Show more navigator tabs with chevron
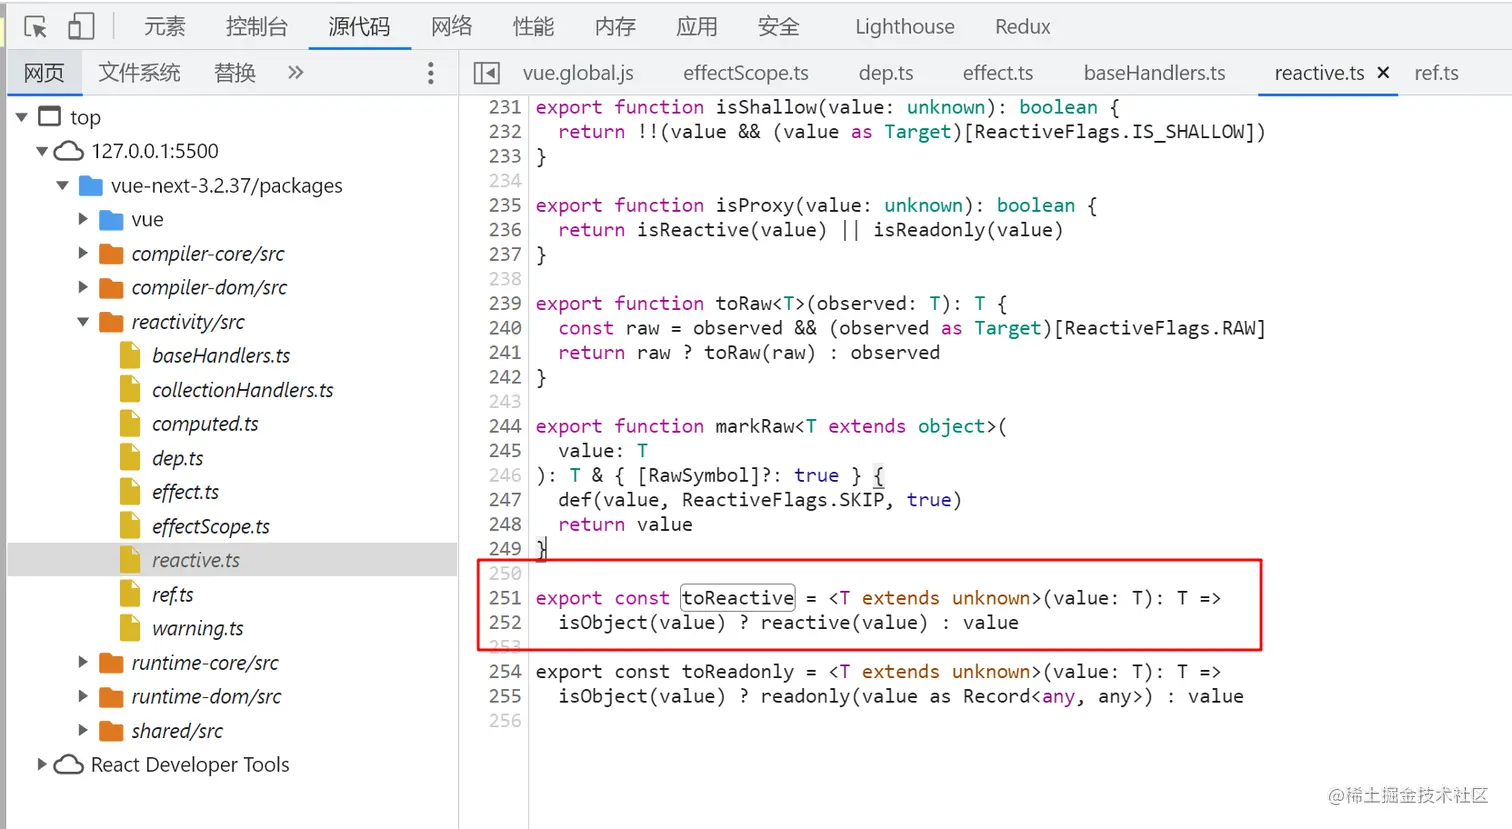The width and height of the screenshot is (1512, 829). point(295,72)
